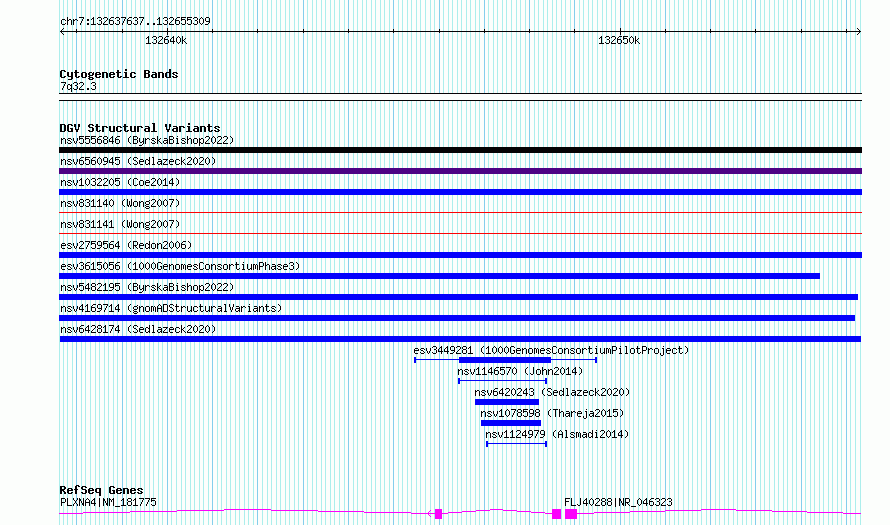
Task: Open variant nsv1078598 (Thareja2015) label
Action: [552, 413]
